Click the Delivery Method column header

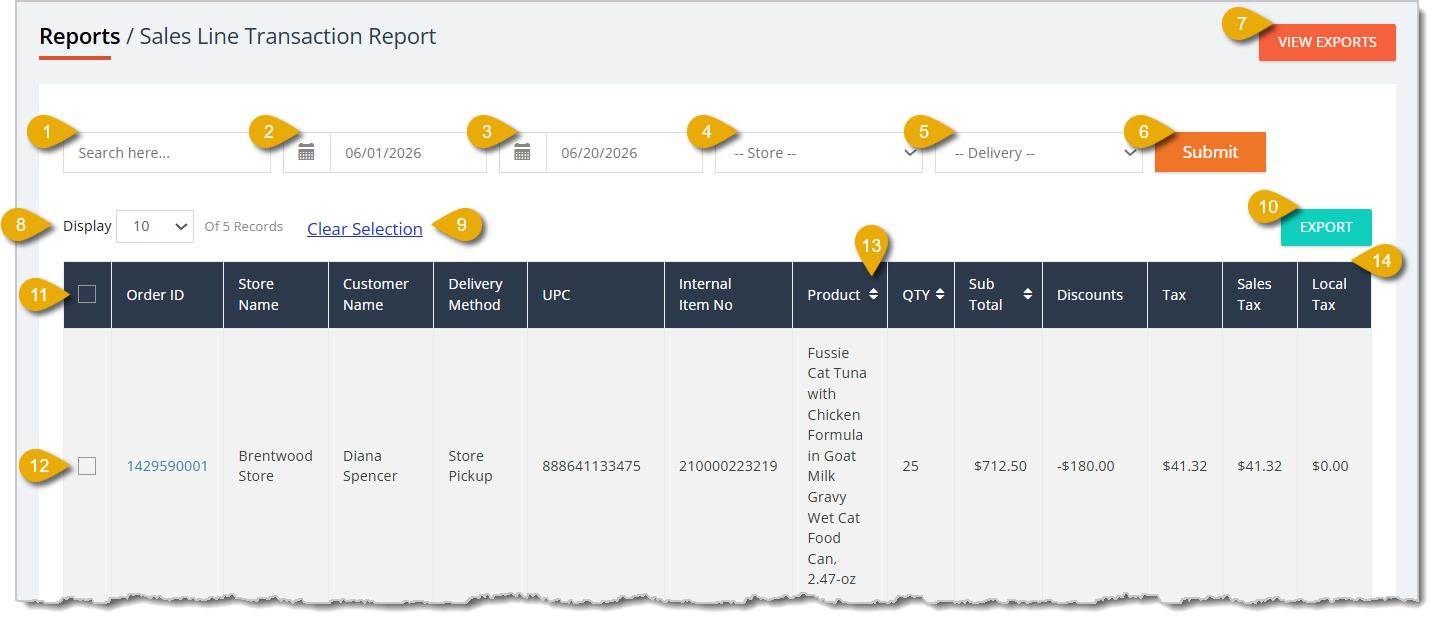click(x=480, y=295)
